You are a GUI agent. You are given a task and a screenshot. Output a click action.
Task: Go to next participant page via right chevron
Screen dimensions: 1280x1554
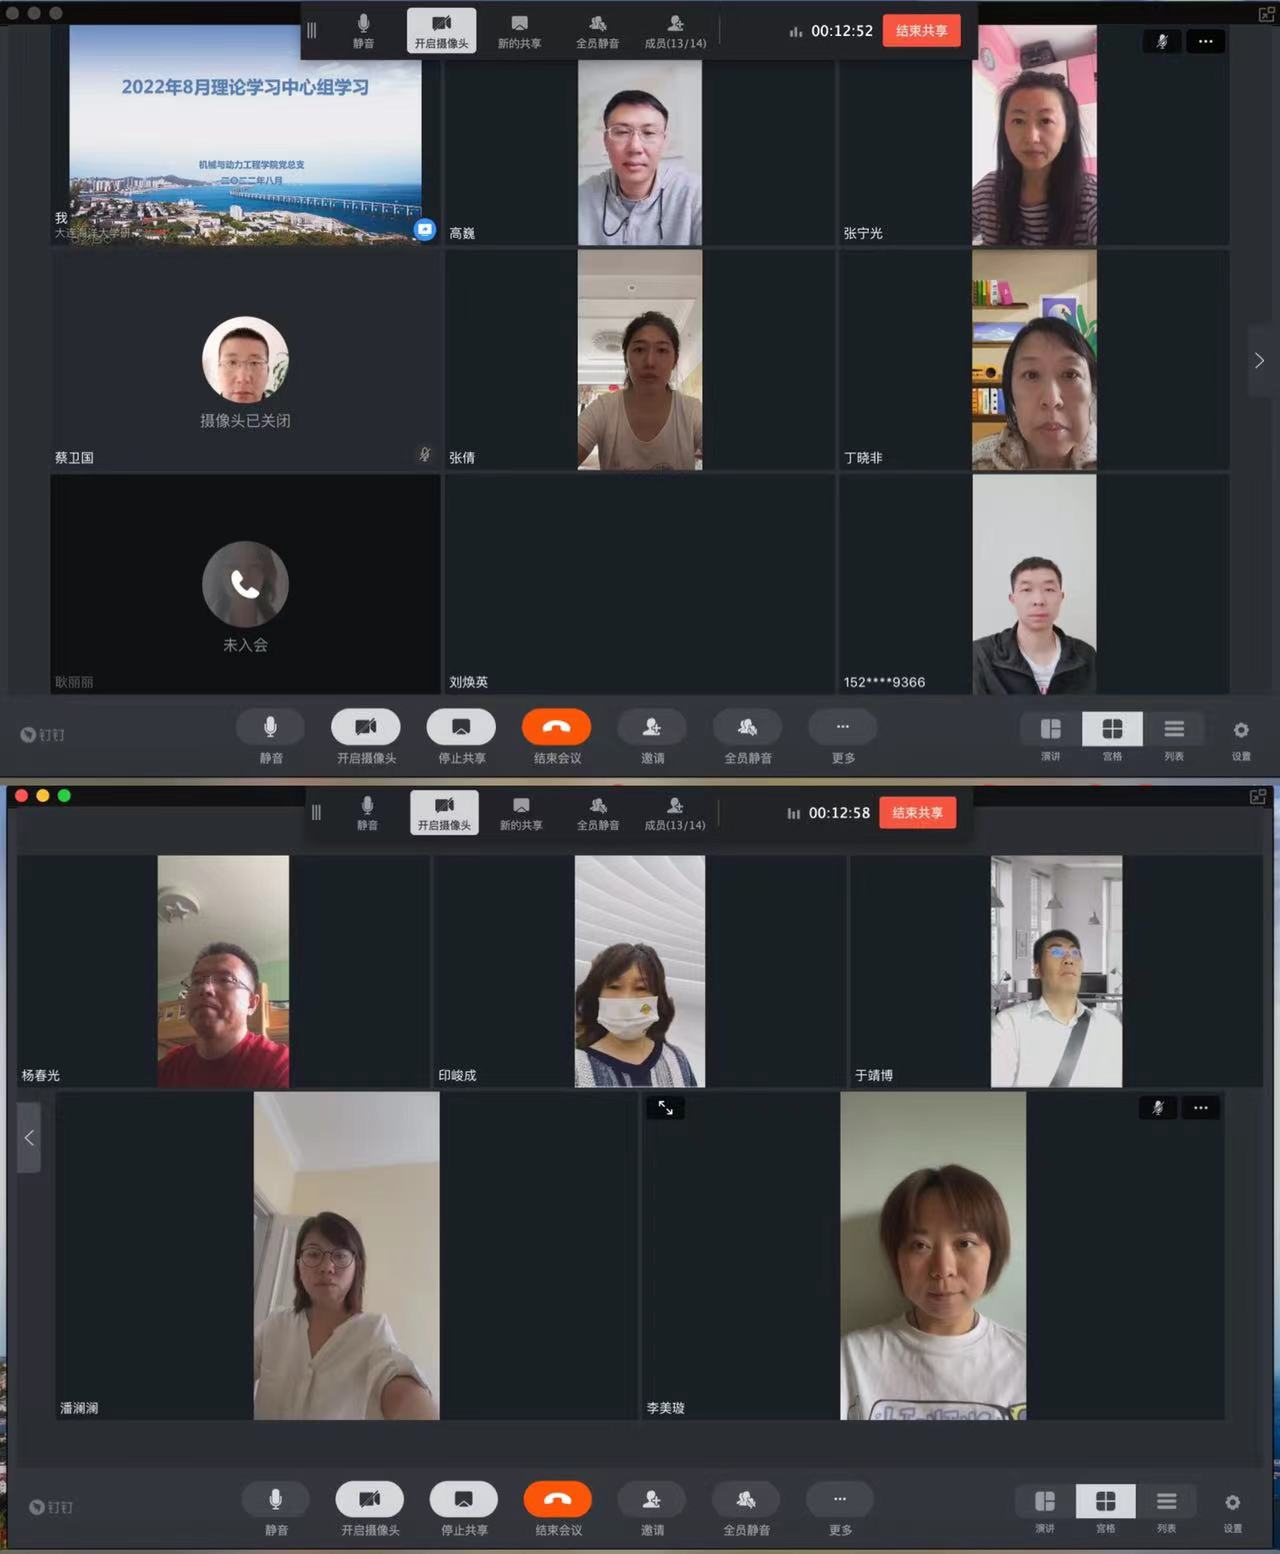click(x=1259, y=361)
